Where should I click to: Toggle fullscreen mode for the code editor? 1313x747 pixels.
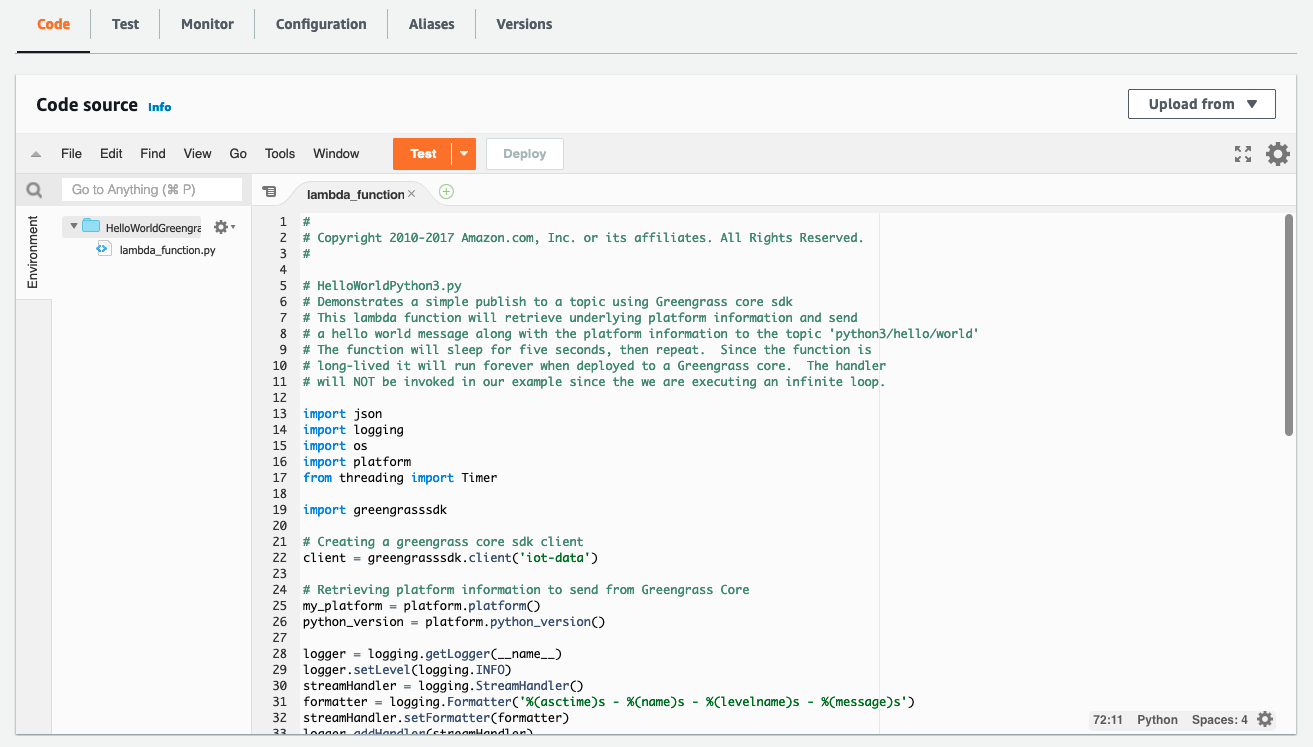[1243, 154]
